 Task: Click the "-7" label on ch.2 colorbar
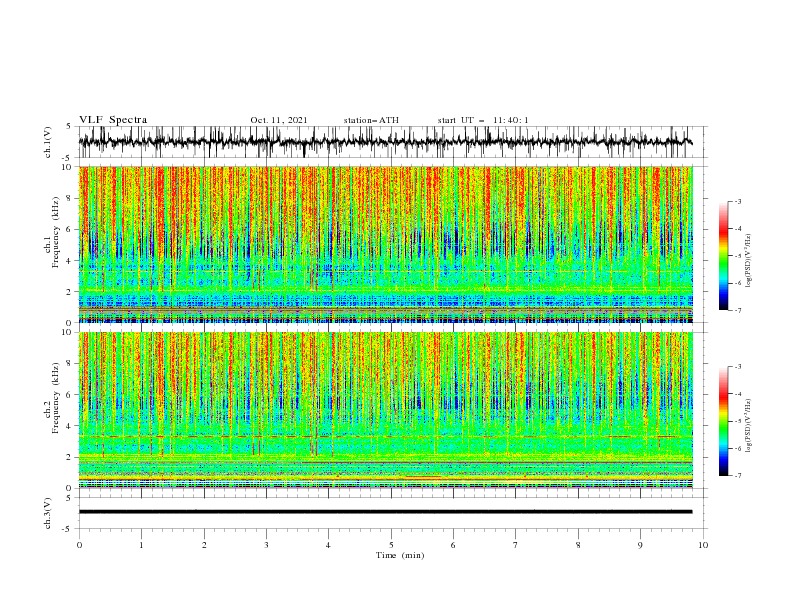[x=738, y=476]
